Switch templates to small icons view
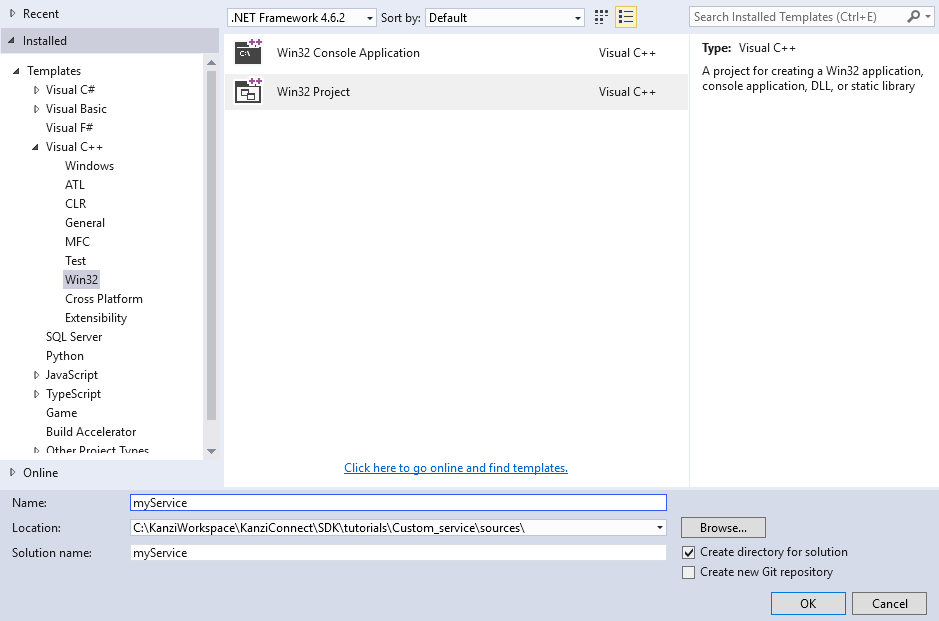939x621 pixels. pos(600,17)
